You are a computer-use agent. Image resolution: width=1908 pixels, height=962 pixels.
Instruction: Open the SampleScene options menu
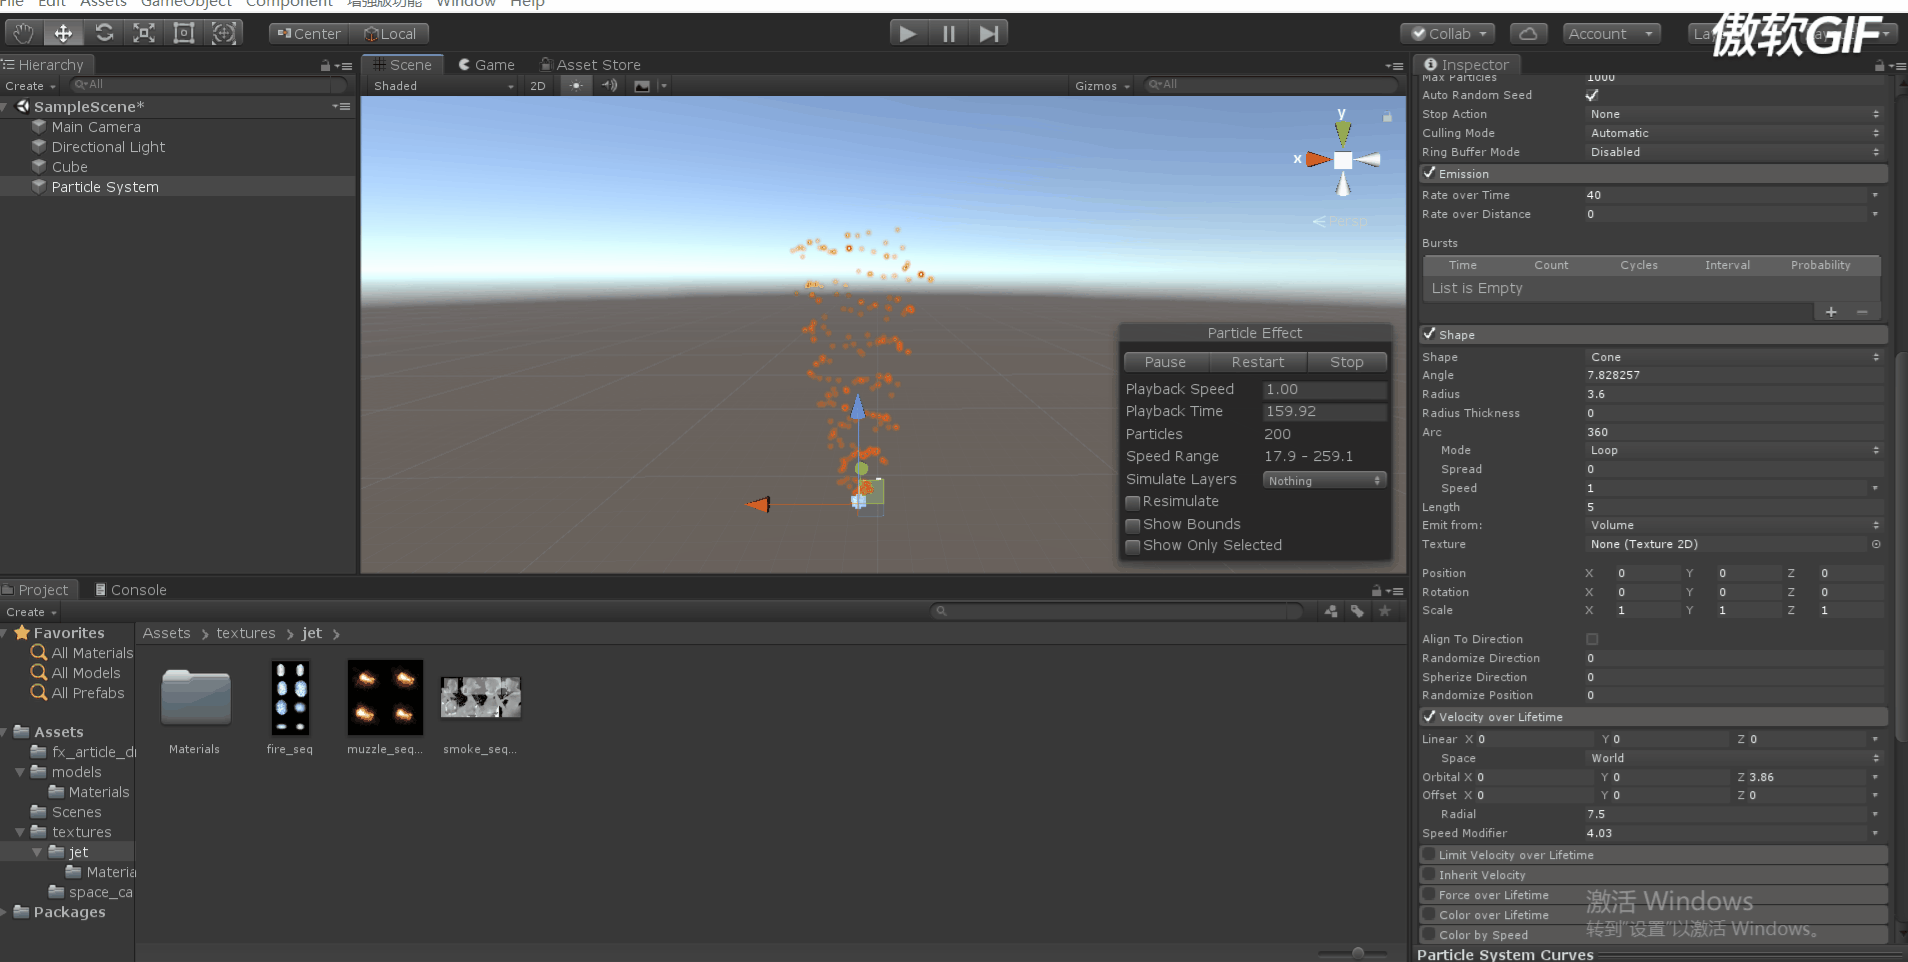(x=342, y=106)
